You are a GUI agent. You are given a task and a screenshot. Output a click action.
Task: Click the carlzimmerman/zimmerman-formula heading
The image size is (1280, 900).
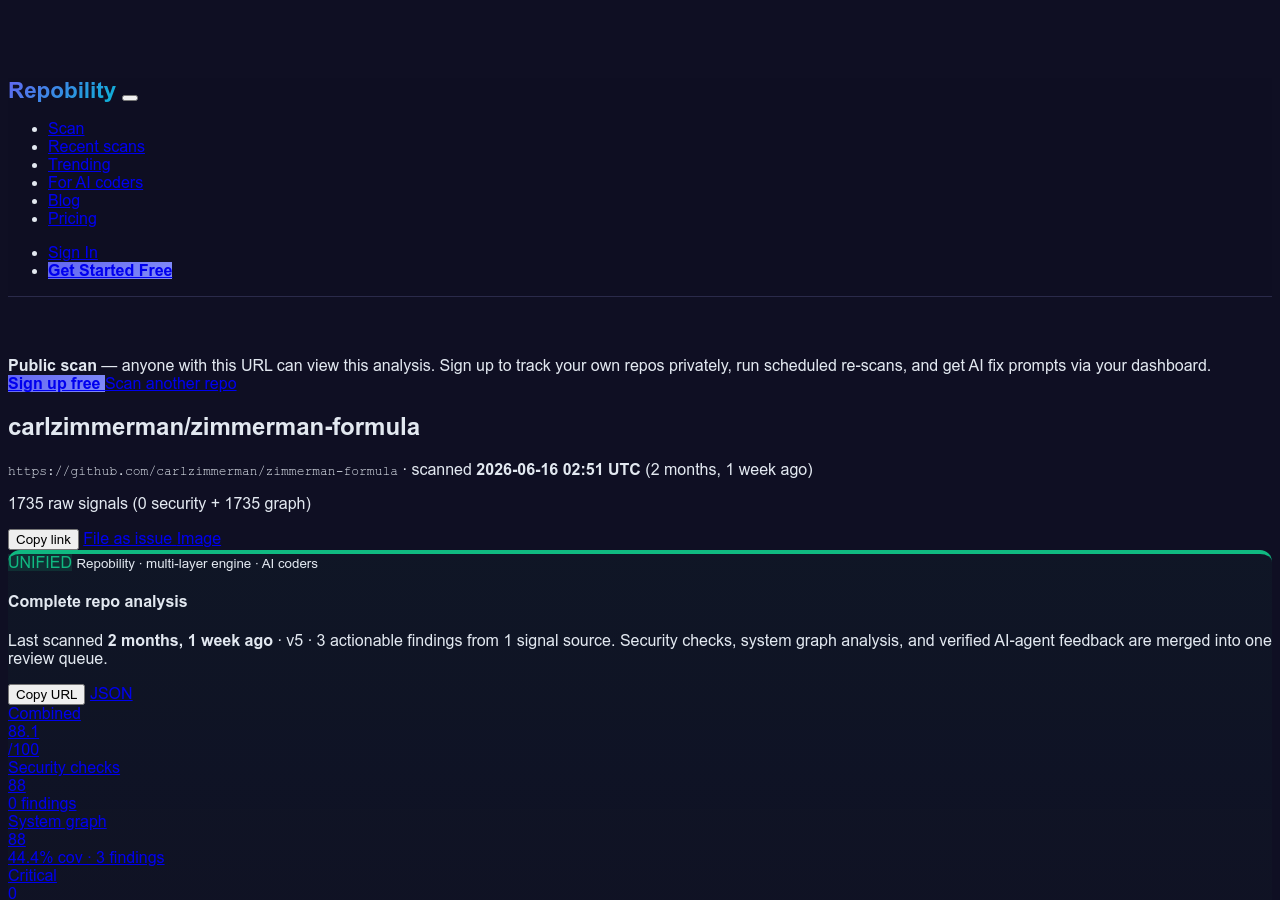(214, 427)
